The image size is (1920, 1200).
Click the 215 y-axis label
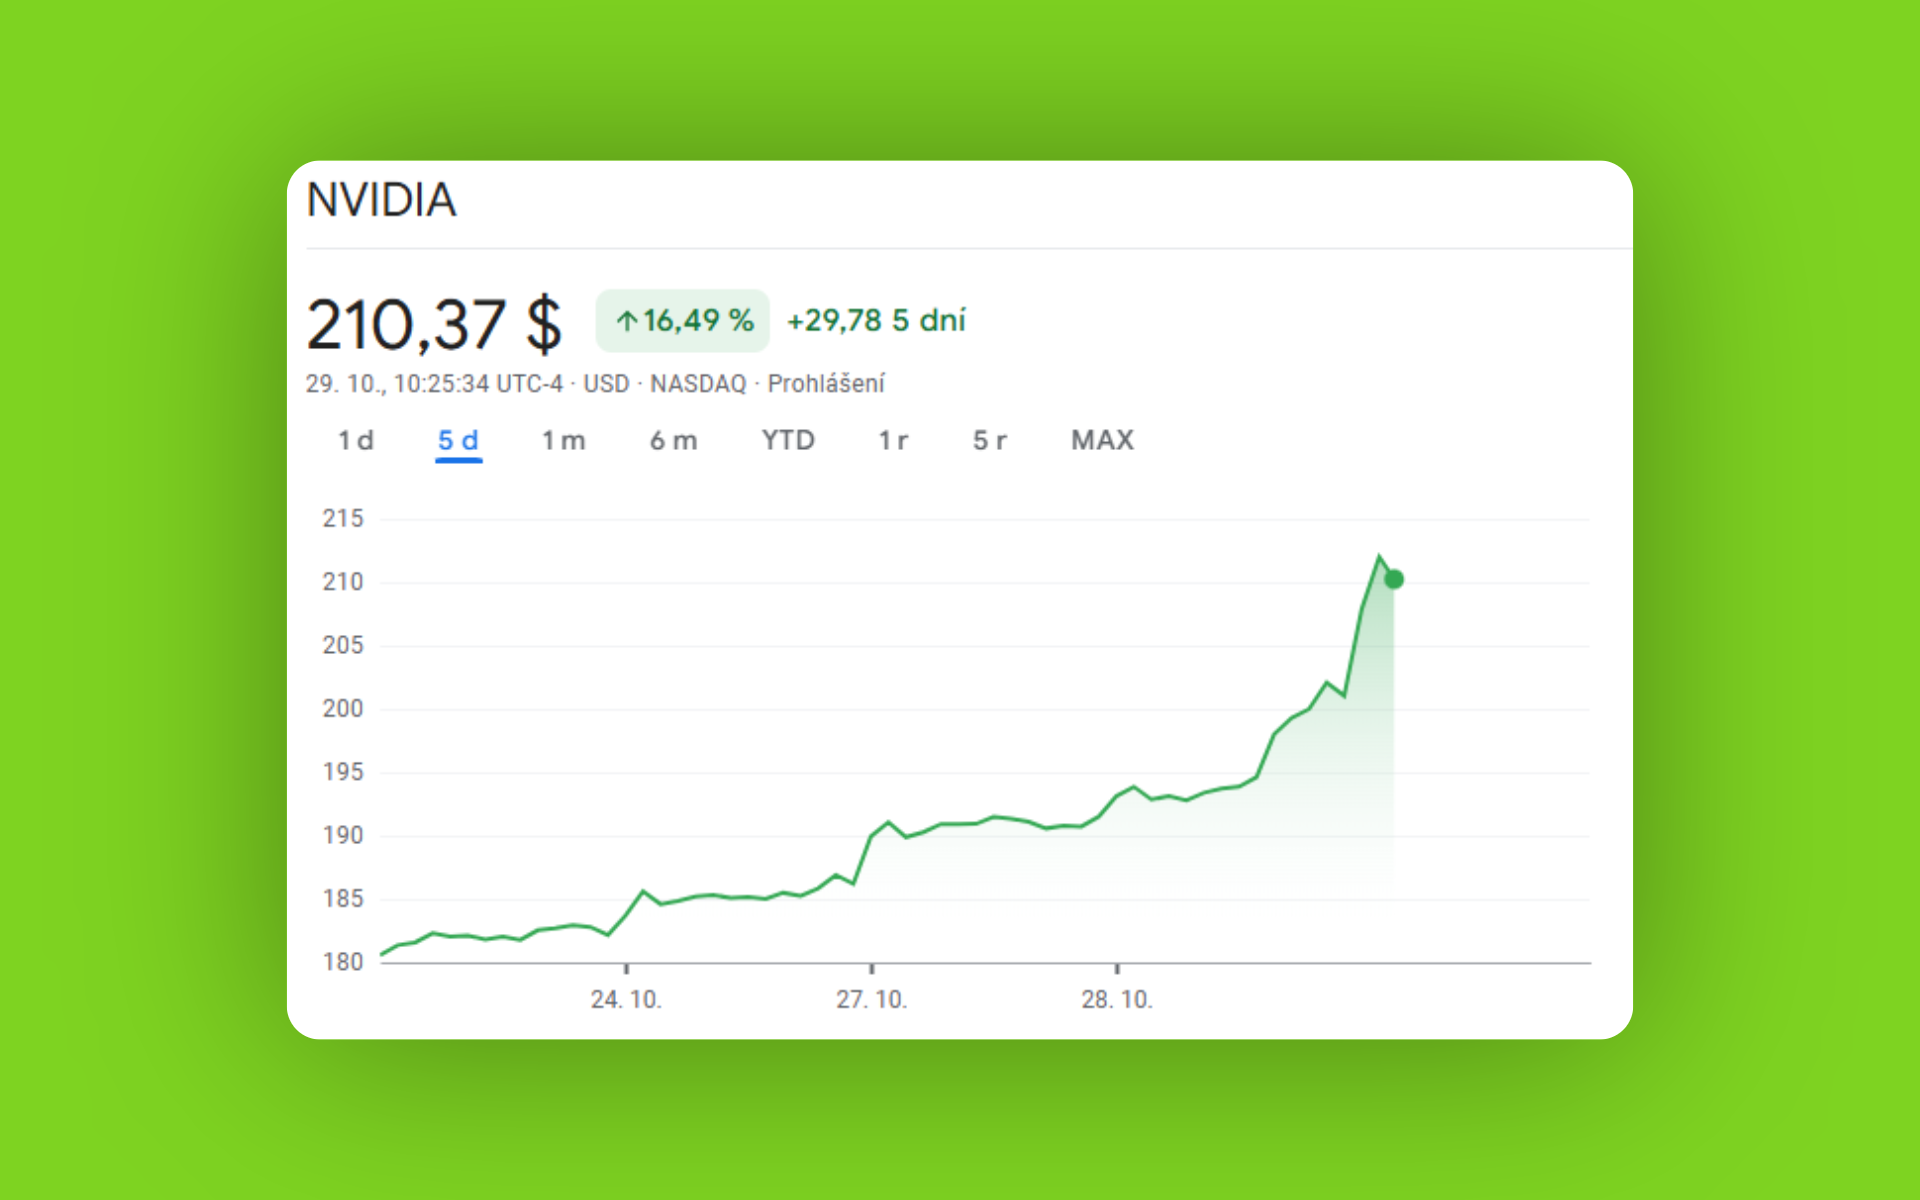pyautogui.click(x=342, y=518)
